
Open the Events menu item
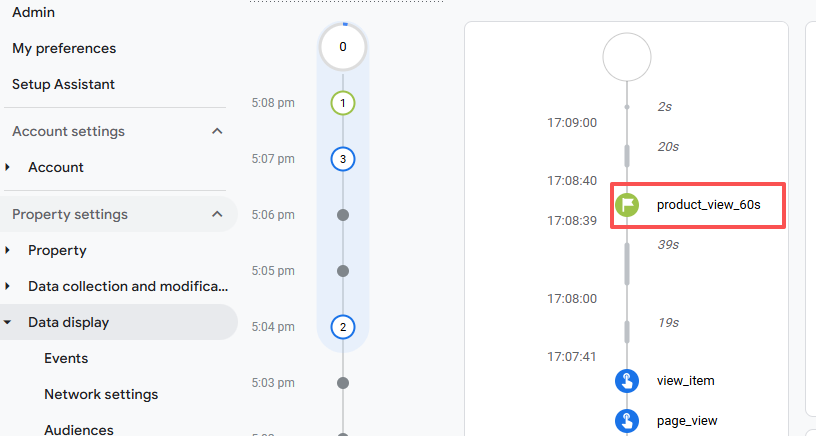pos(66,358)
